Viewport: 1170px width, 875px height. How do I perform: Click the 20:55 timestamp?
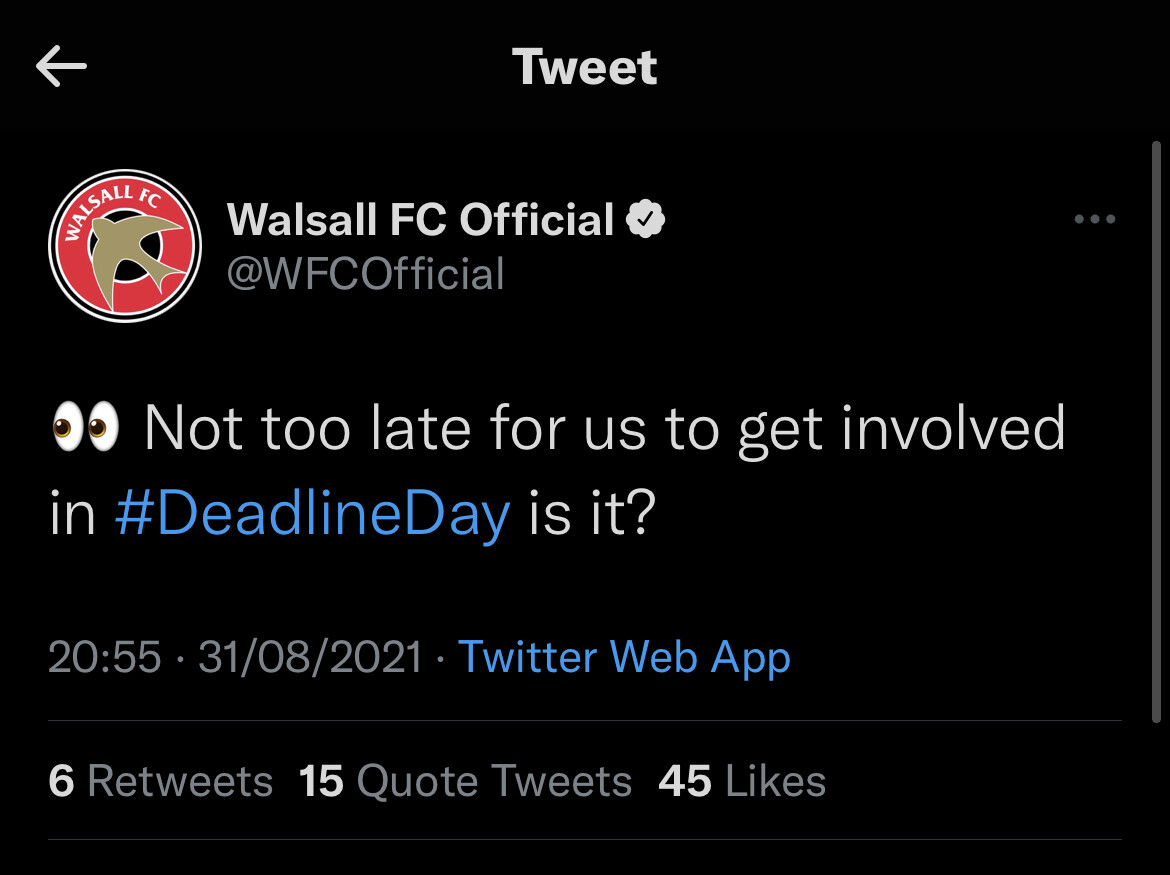[104, 657]
